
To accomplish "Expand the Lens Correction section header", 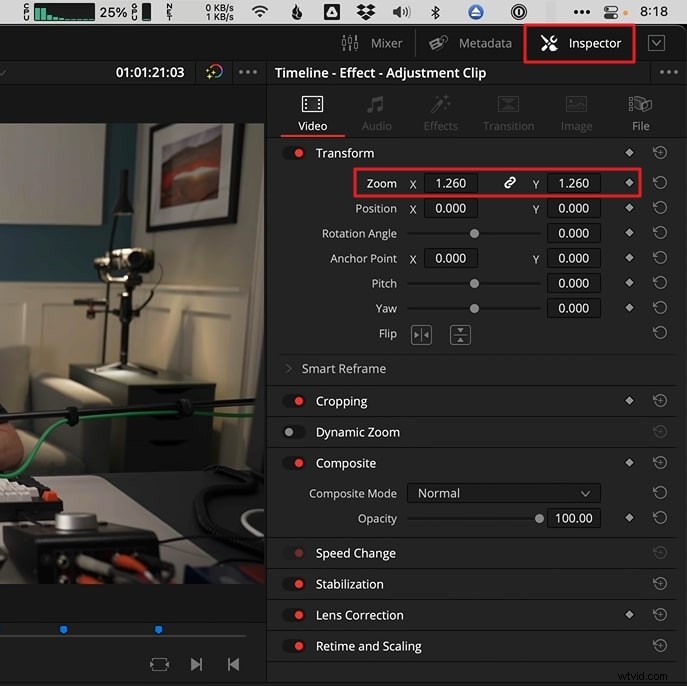I will coord(359,615).
